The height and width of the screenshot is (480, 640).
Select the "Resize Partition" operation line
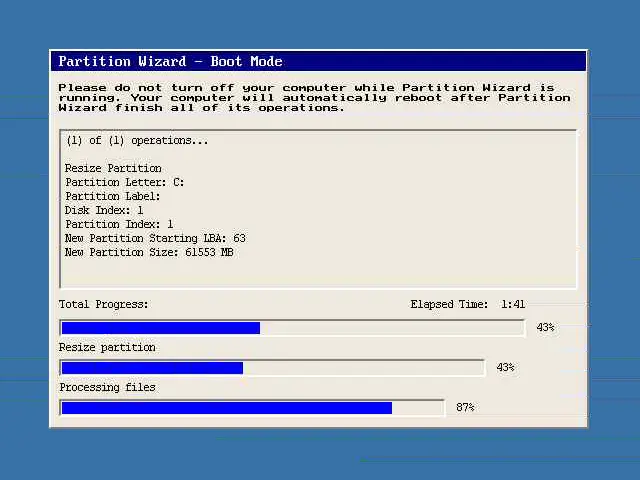pos(113,168)
